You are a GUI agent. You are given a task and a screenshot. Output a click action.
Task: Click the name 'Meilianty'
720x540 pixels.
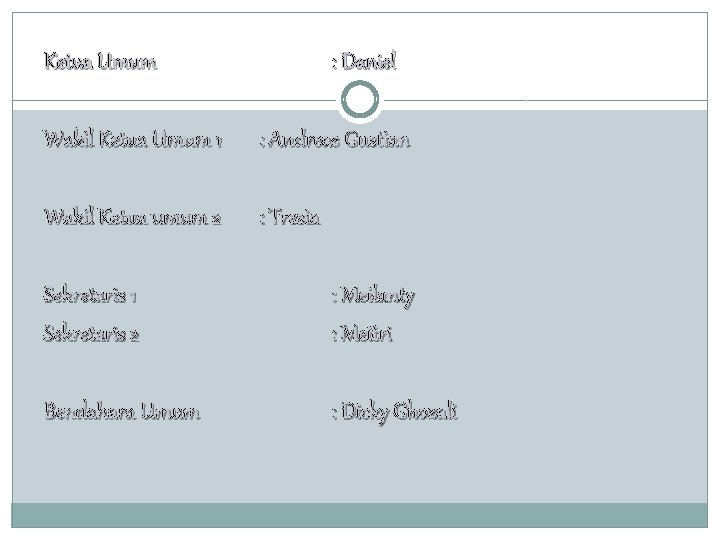pyautogui.click(x=378, y=296)
